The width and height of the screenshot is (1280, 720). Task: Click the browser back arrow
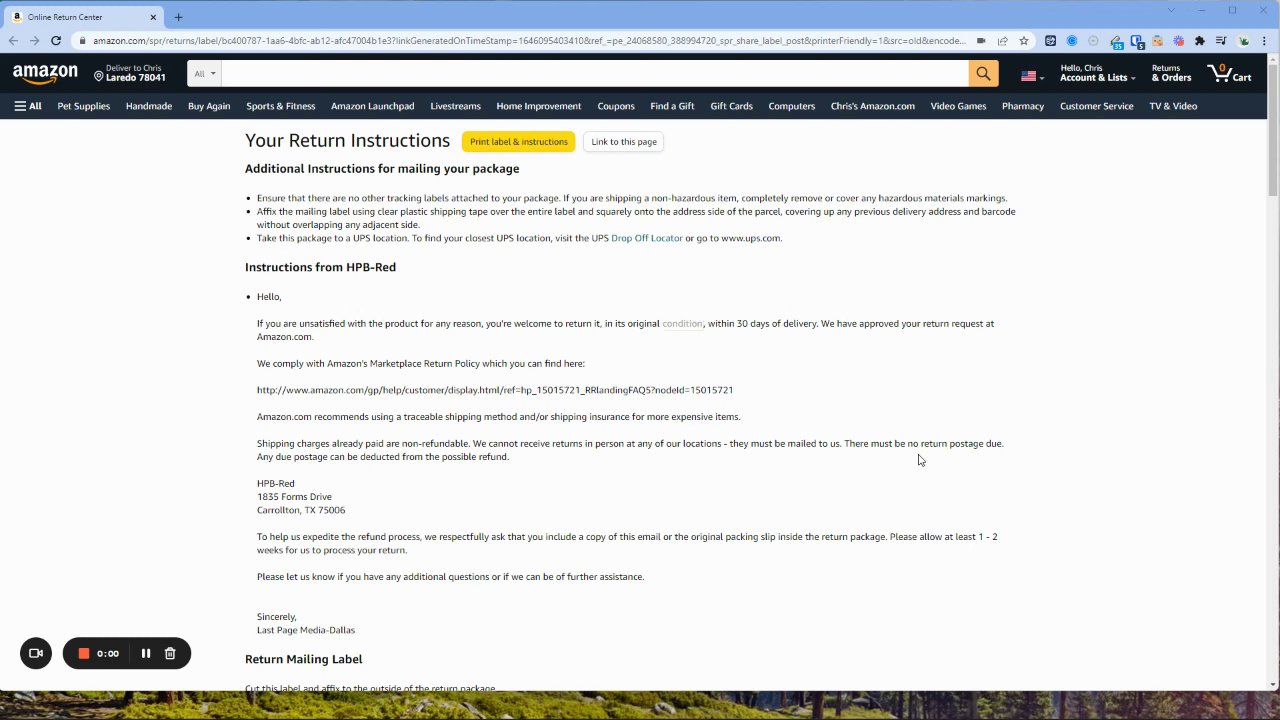13,41
